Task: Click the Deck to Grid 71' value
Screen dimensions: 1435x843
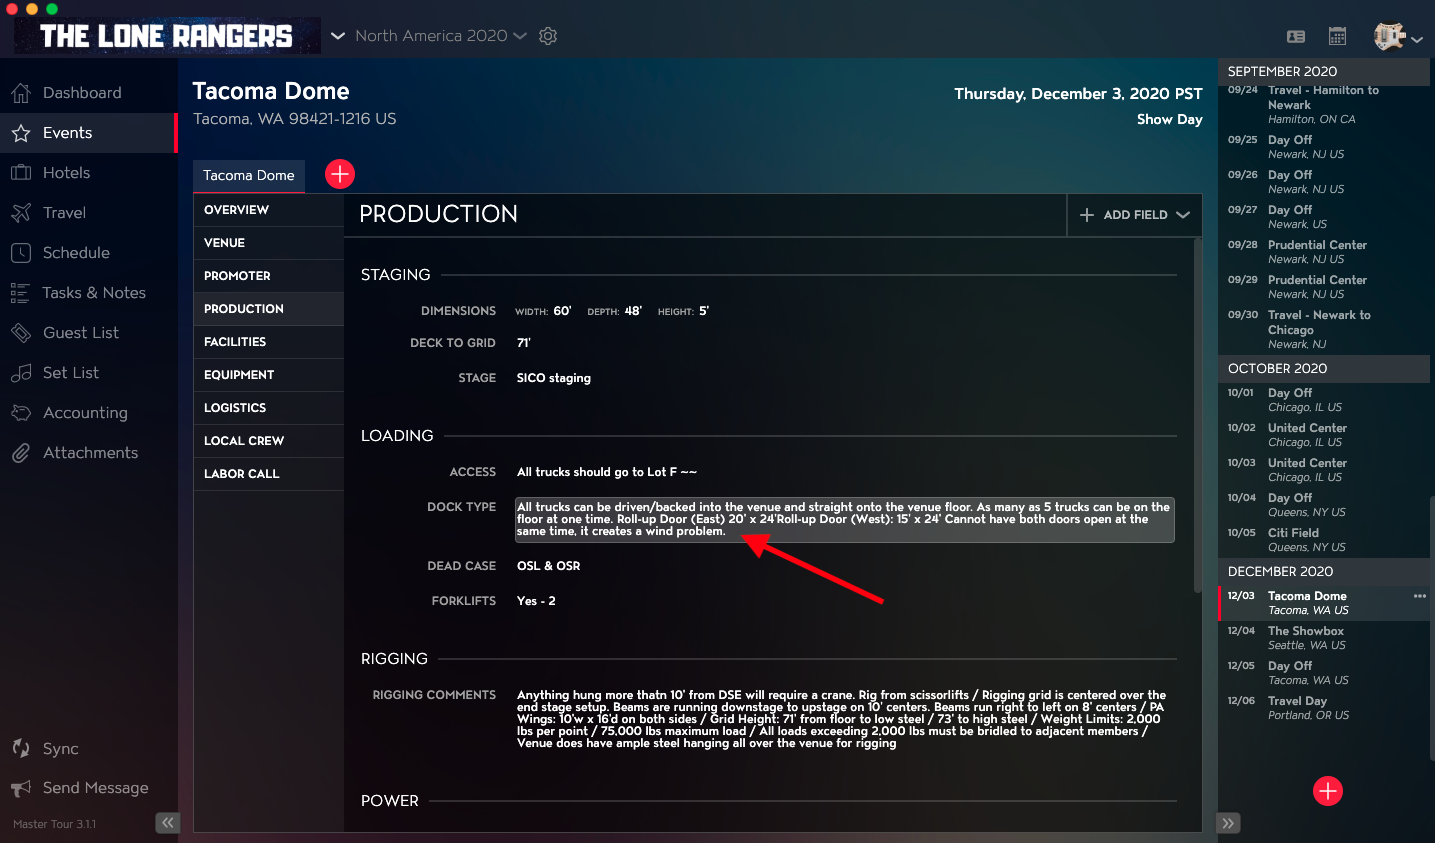Action: point(524,343)
